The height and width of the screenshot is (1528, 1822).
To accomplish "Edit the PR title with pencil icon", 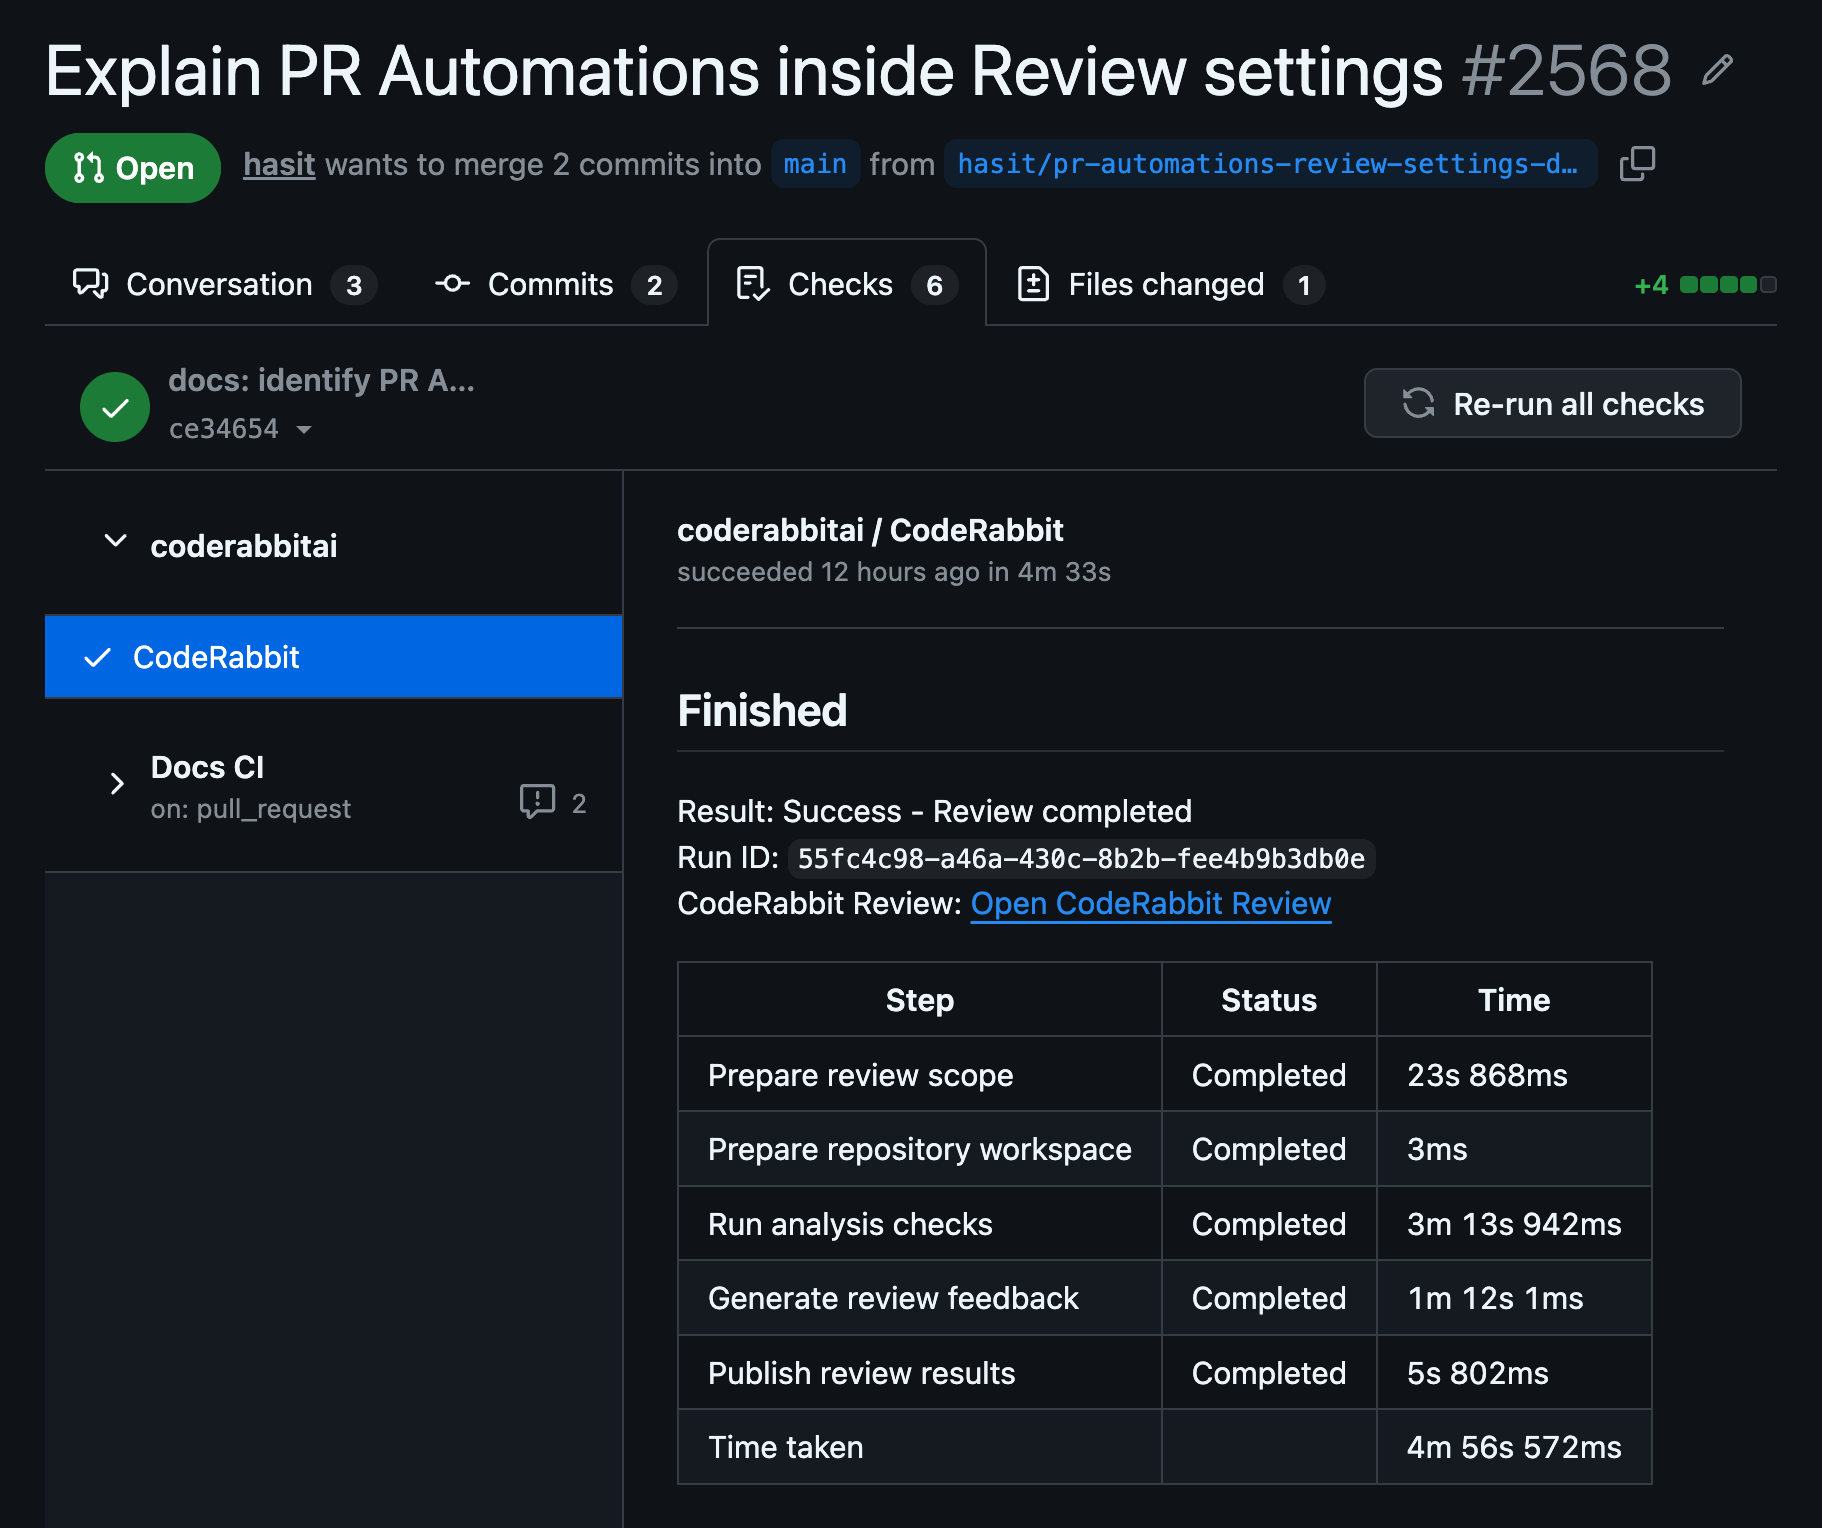I will click(1717, 71).
